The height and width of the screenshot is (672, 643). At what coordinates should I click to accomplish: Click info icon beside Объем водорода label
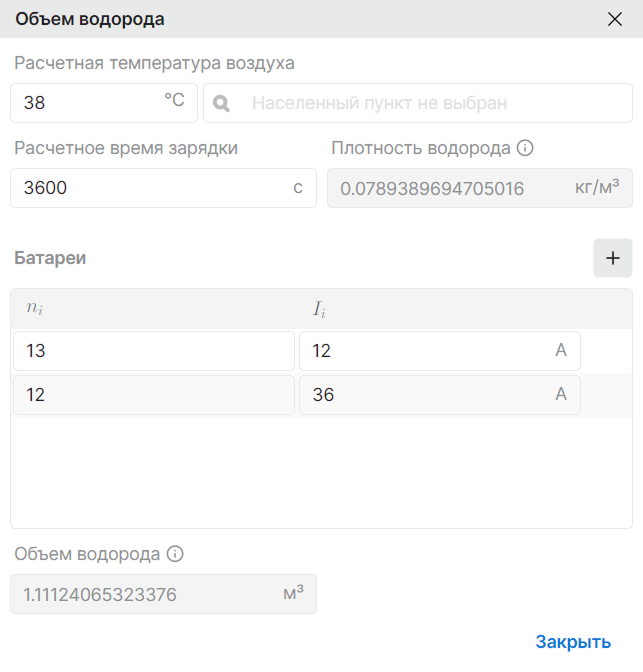[175, 554]
